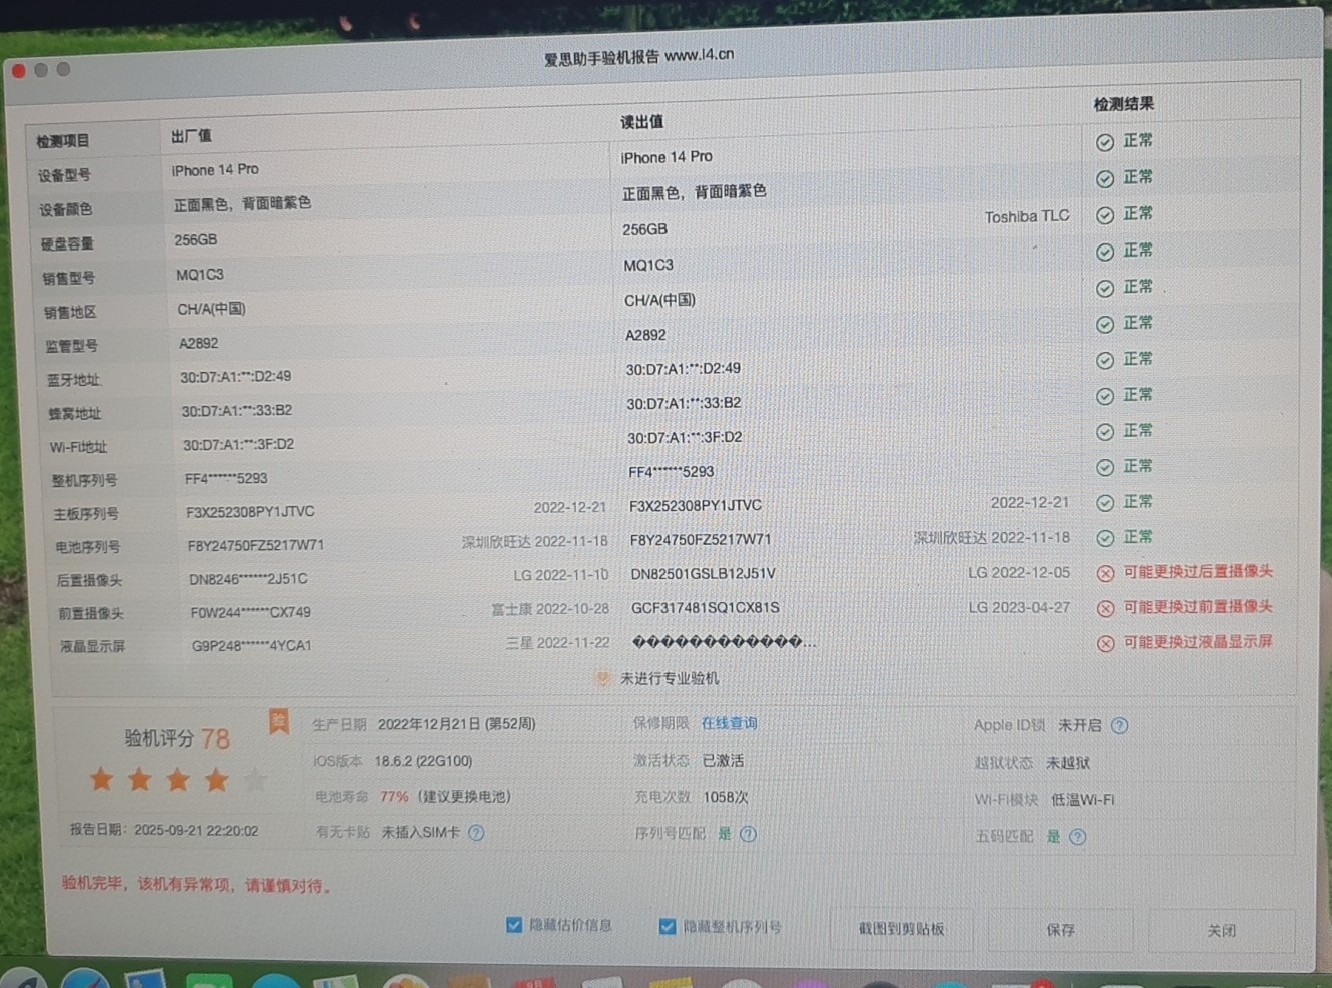
Task: Click the orange 验 badge beside the score
Action: pos(279,721)
